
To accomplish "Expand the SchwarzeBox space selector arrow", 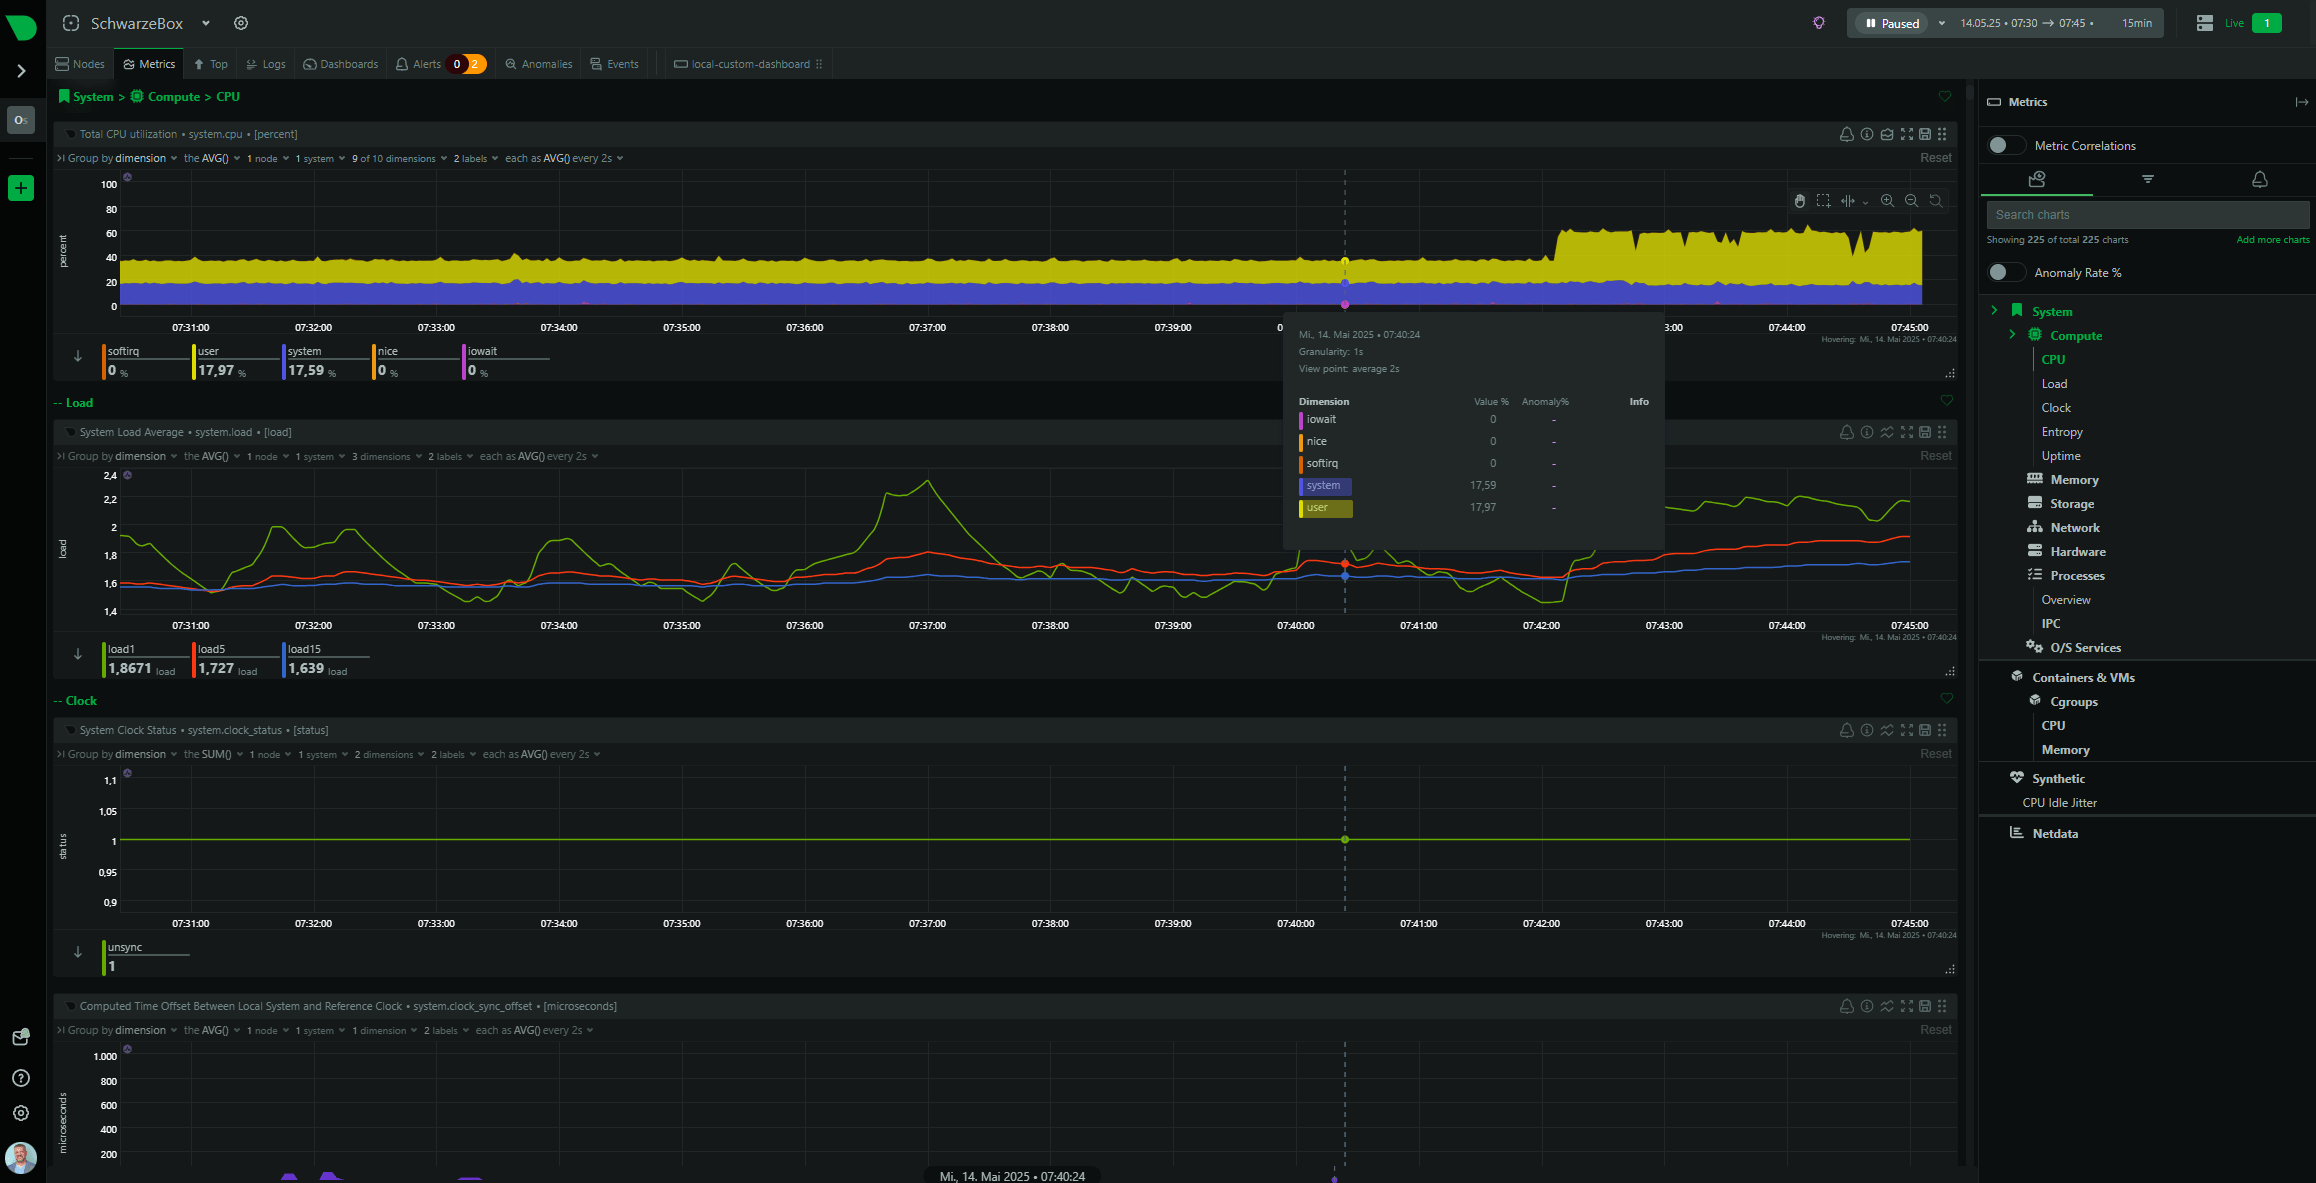I will (205, 23).
